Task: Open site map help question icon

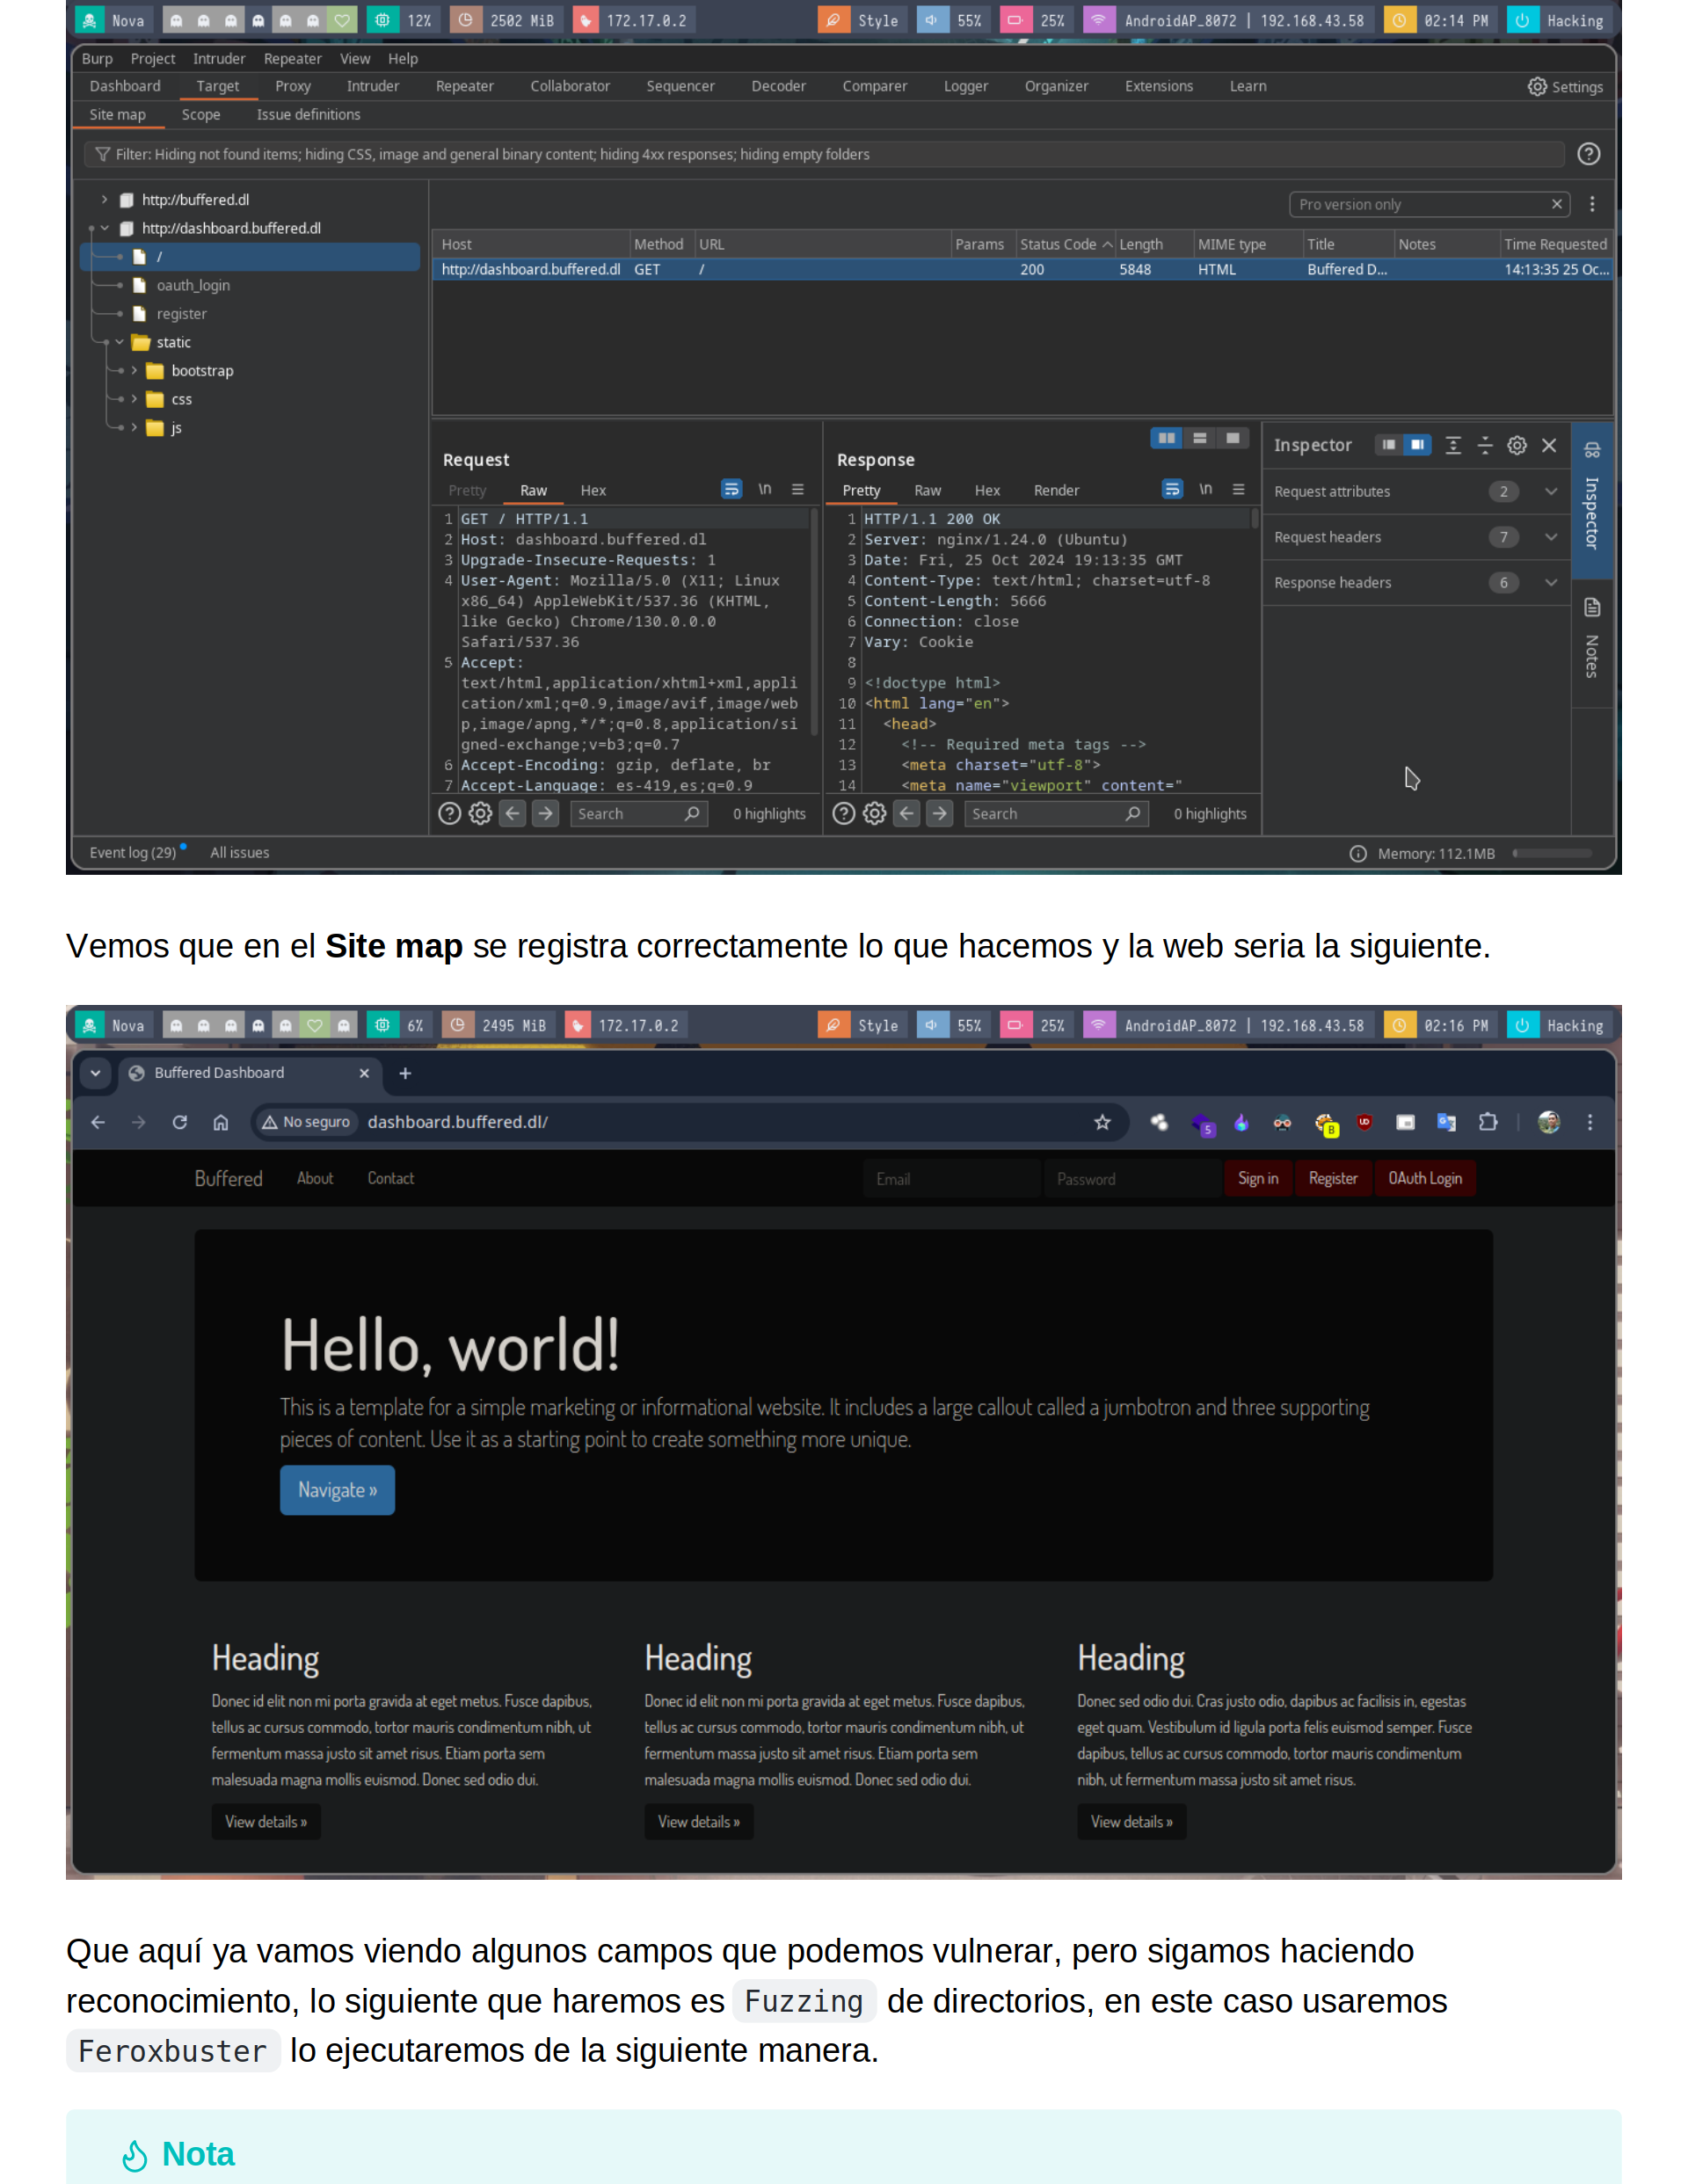Action: pos(1588,154)
